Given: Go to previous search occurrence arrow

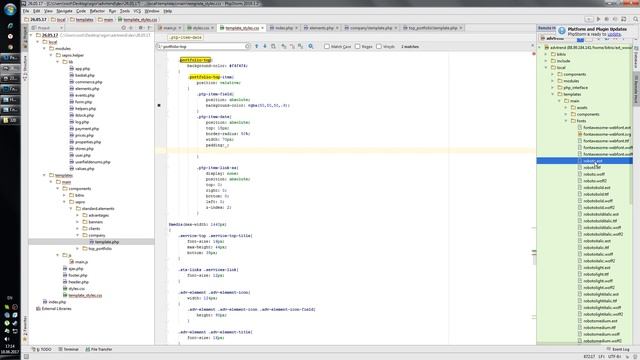Looking at the screenshot, I should tap(257, 47).
